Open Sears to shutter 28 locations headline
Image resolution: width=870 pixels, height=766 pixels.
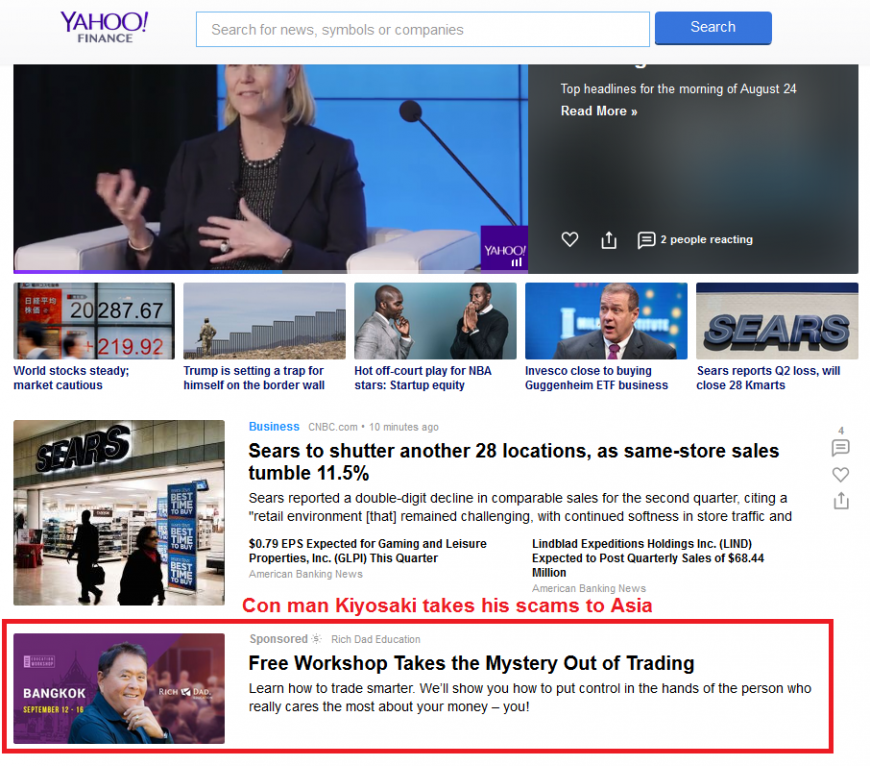513,462
